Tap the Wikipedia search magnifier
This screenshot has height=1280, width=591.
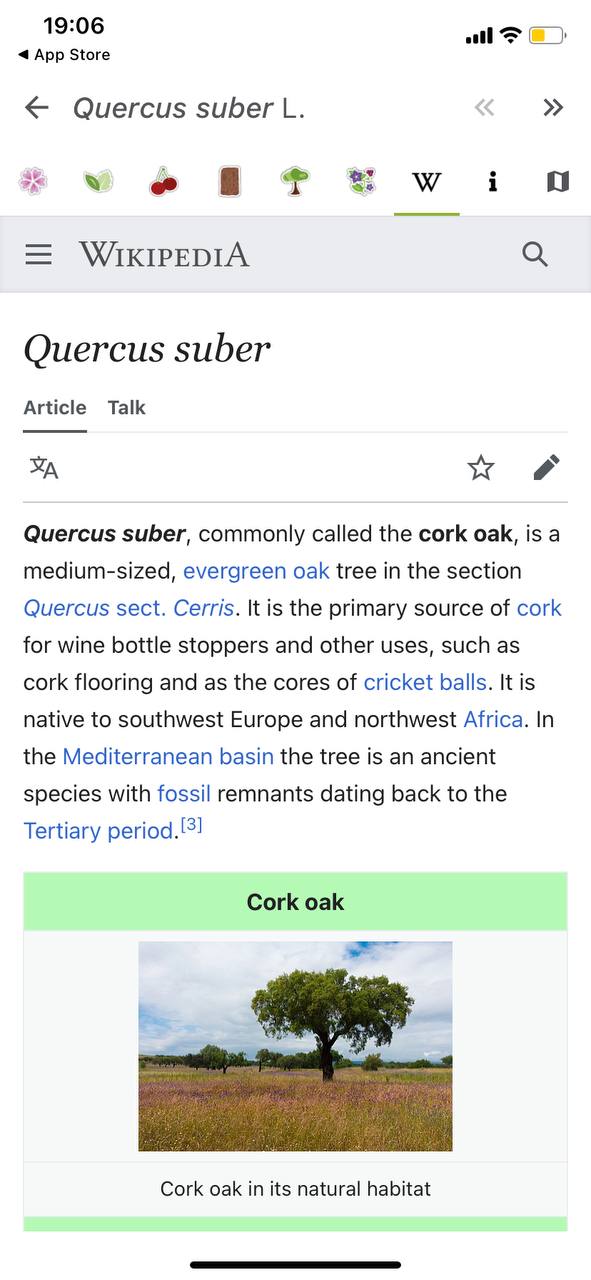(x=536, y=255)
